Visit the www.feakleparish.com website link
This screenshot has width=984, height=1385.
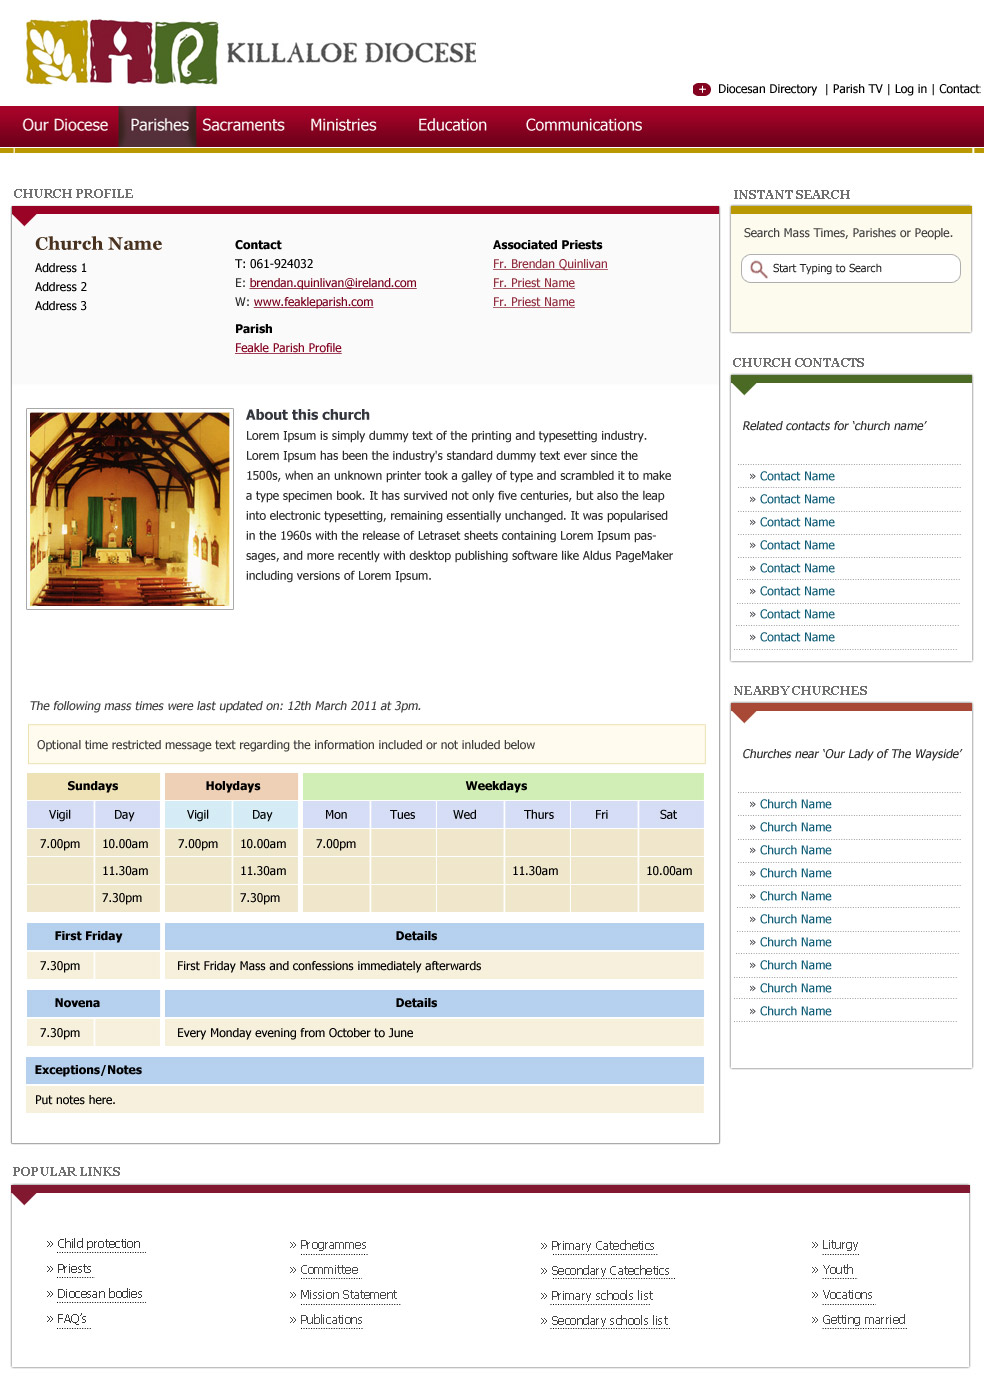point(313,302)
